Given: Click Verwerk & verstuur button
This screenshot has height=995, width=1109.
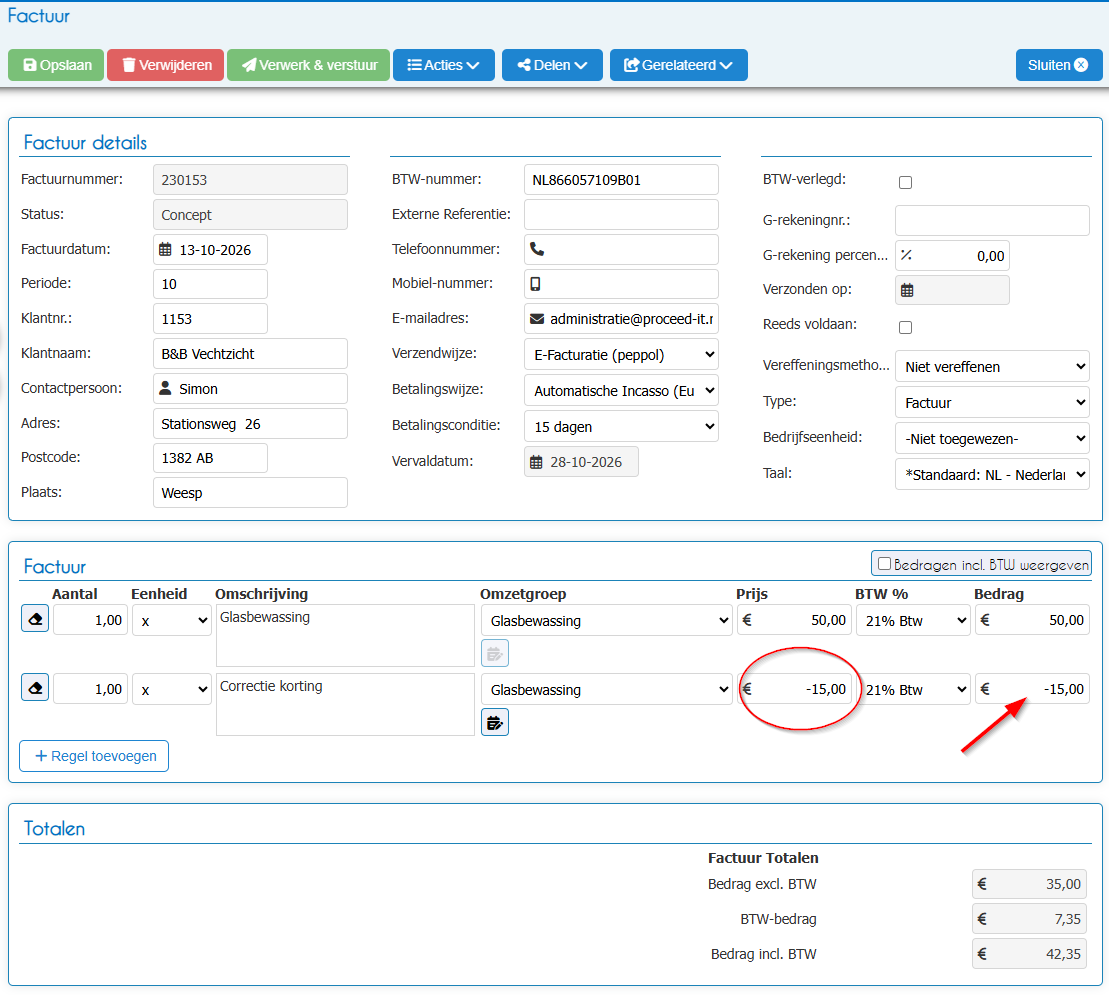Looking at the screenshot, I should click(308, 65).
